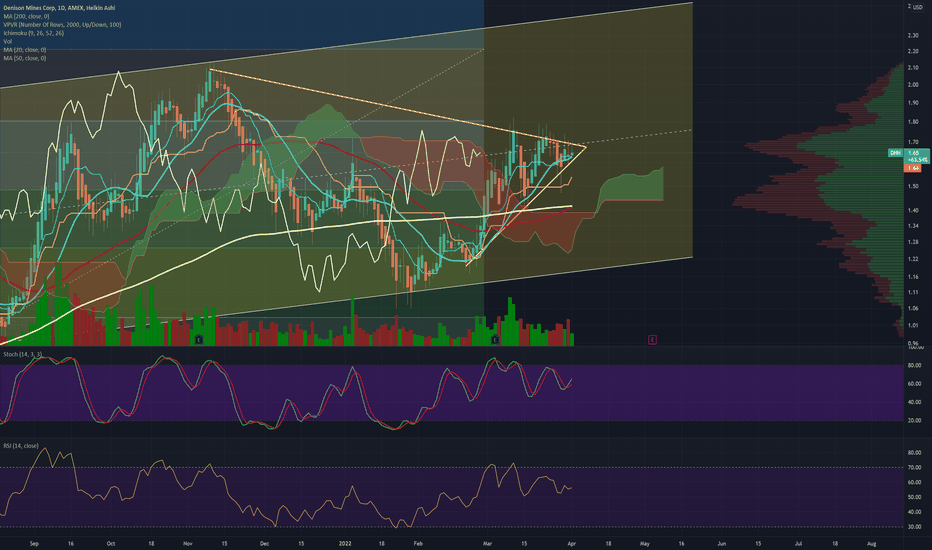The height and width of the screenshot is (550, 932).
Task: Select the MA (200, close, 0) indicator label
Action: click(26, 16)
